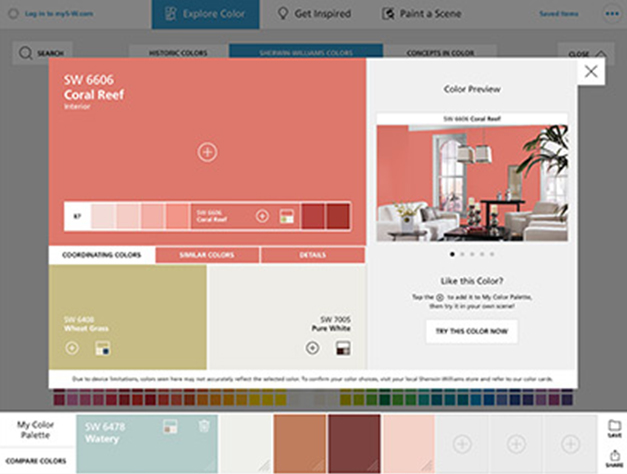The image size is (627, 474).
Task: Add Wheat Grass to palette with plus icon
Action: tap(72, 348)
